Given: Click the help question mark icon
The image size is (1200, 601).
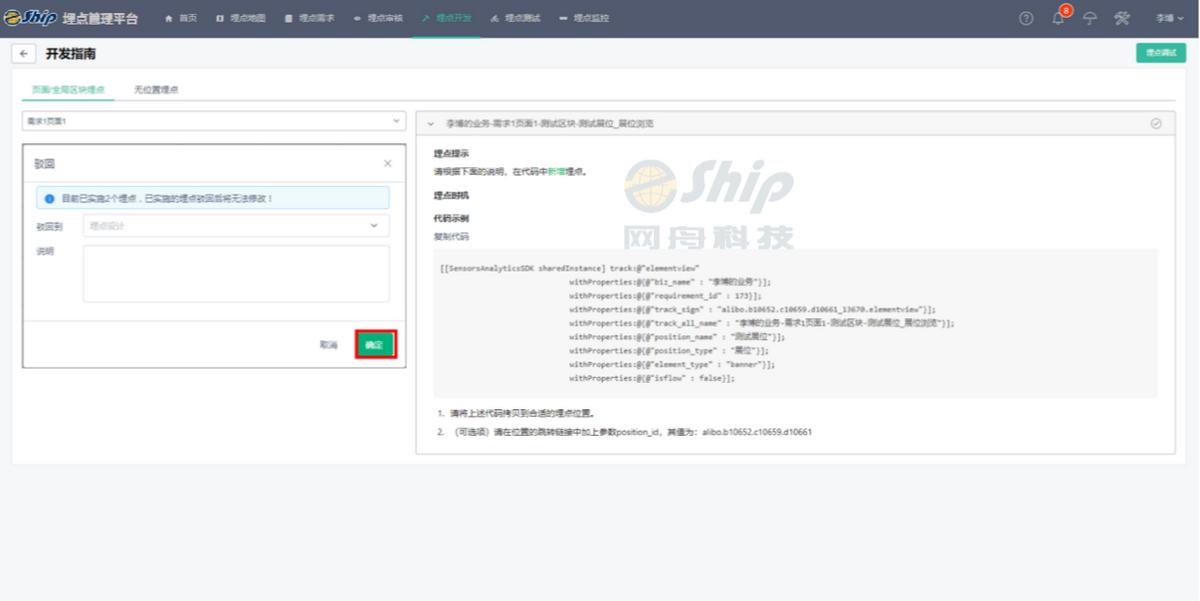Looking at the screenshot, I should click(x=1026, y=19).
